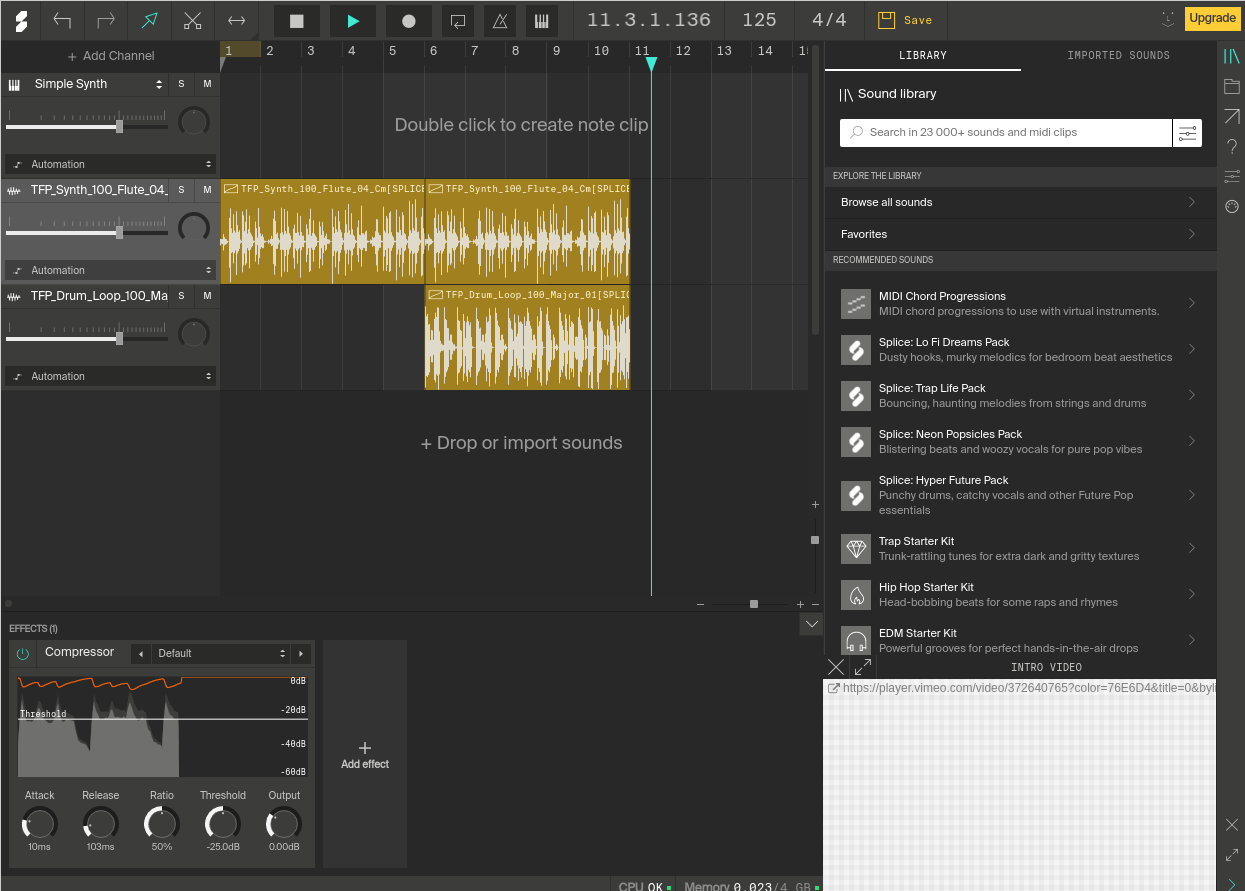The width and height of the screenshot is (1245, 891).
Task: Select the scissors cut tool
Action: (x=193, y=20)
